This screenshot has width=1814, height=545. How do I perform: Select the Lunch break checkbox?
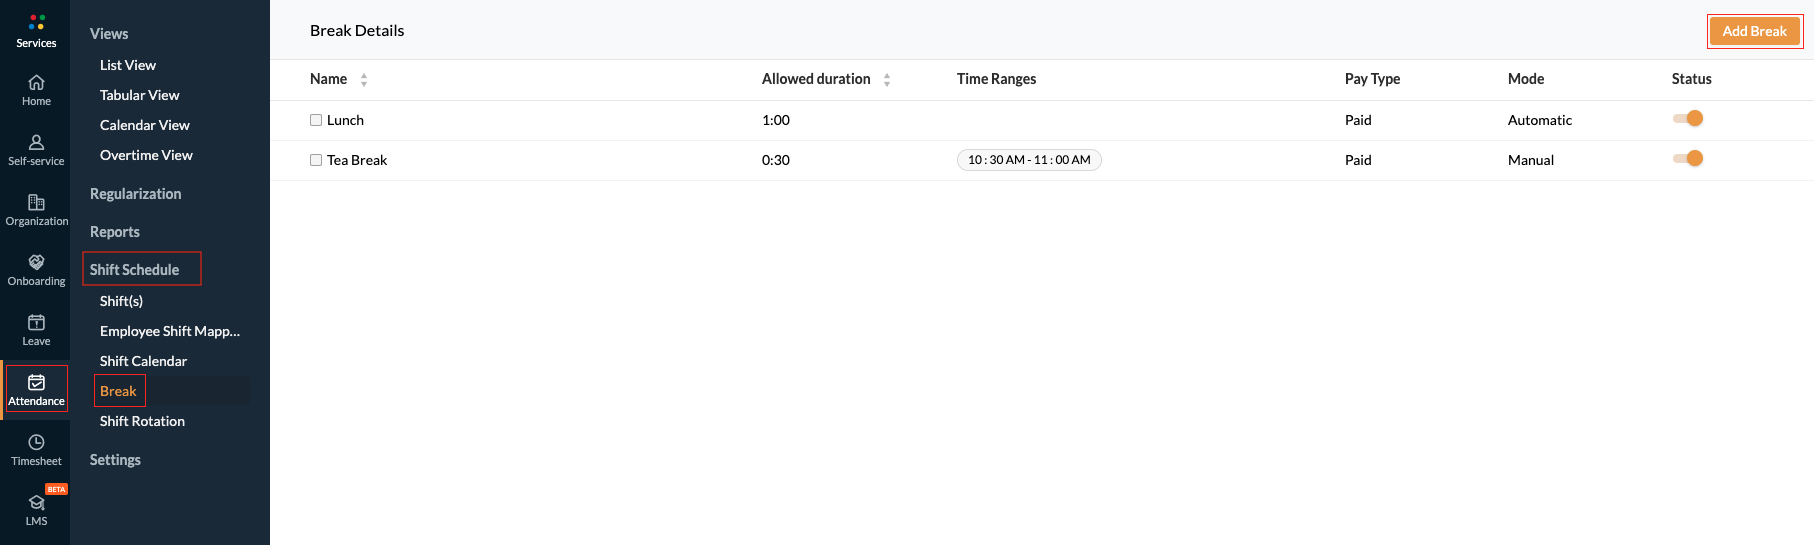tap(316, 120)
